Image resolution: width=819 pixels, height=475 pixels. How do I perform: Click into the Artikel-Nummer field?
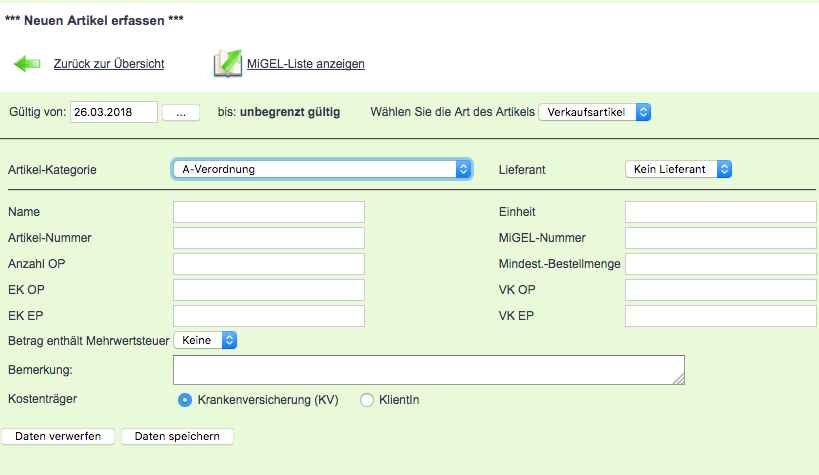point(268,238)
